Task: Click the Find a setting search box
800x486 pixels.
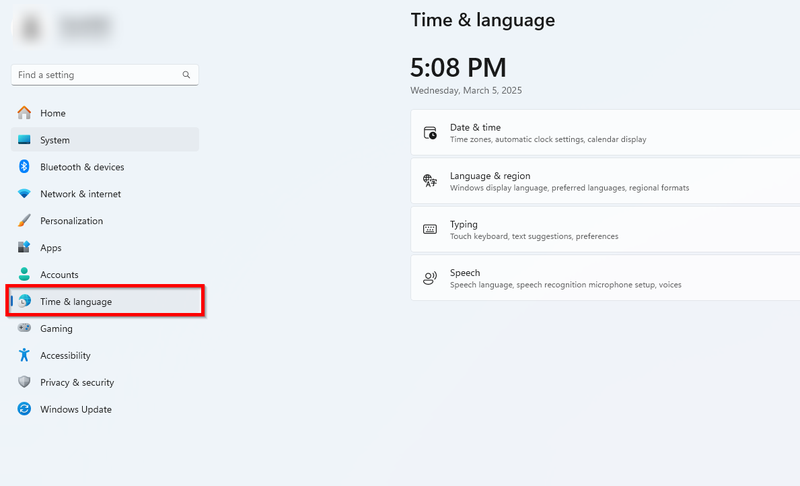Action: pyautogui.click(x=105, y=75)
